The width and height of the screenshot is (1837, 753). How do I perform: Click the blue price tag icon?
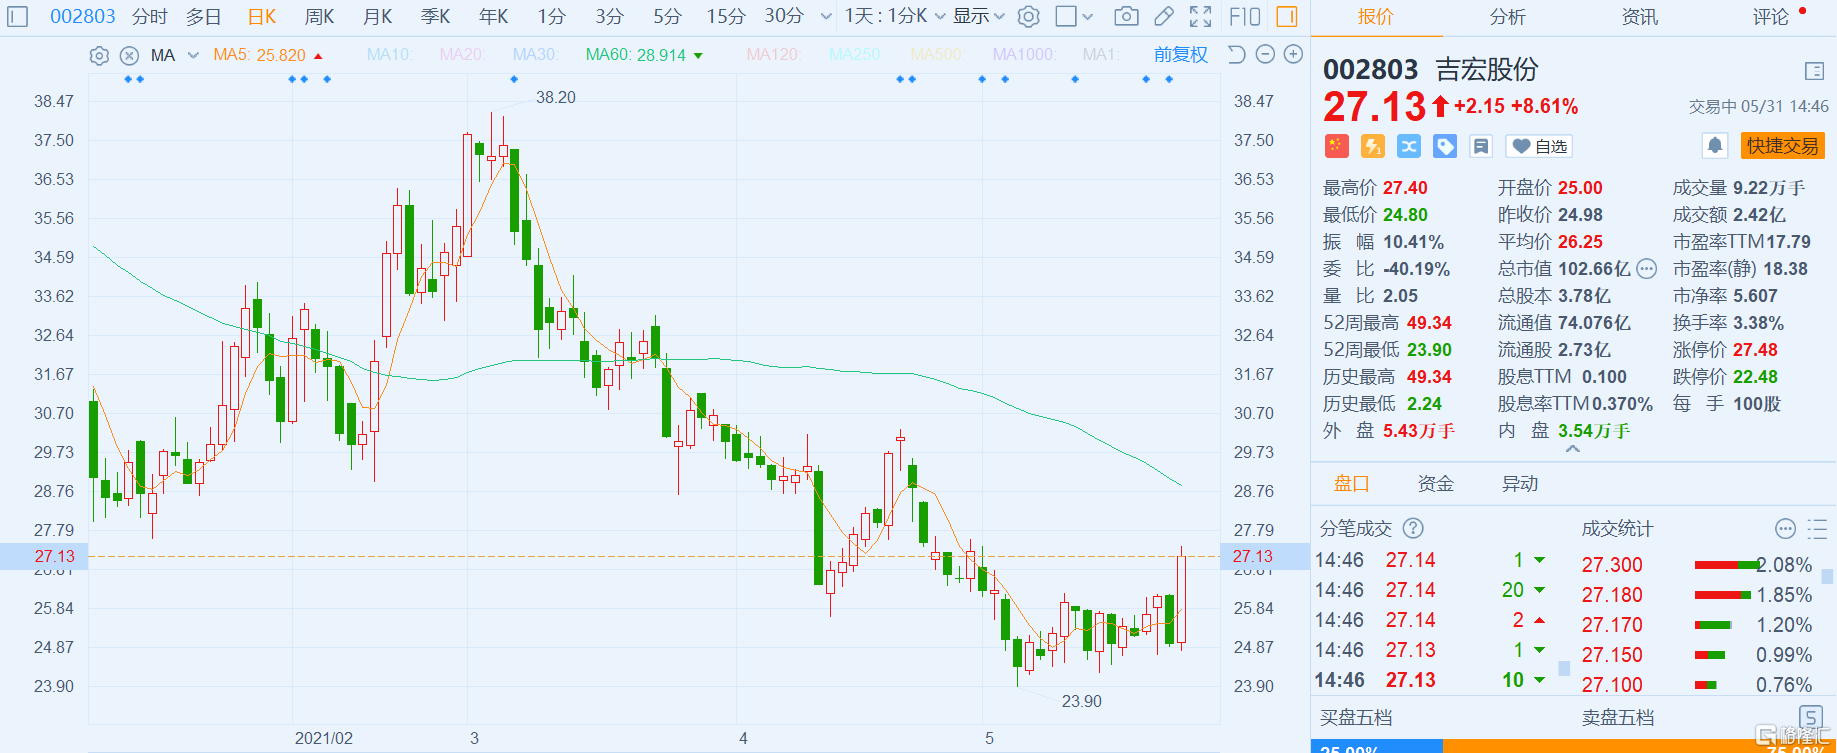pyautogui.click(x=1445, y=146)
